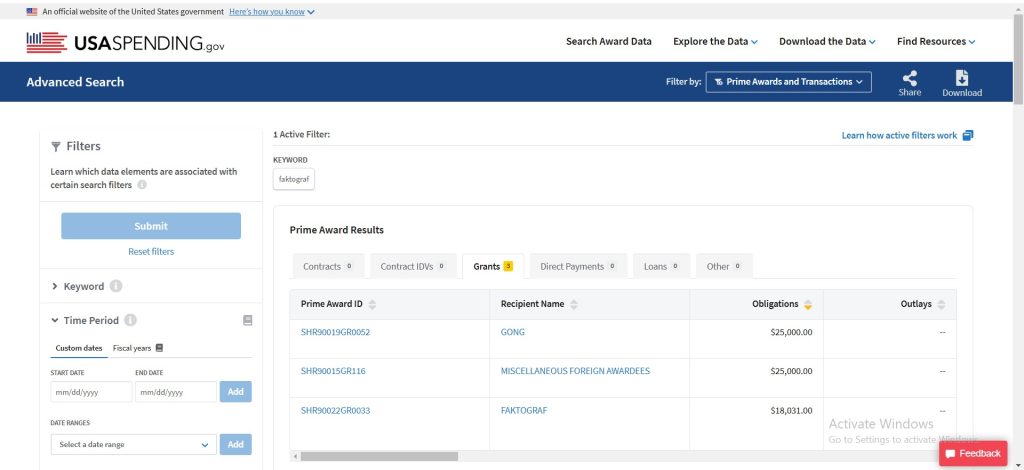The height and width of the screenshot is (470, 1024).
Task: Select the Grants tab
Action: pyautogui.click(x=493, y=266)
